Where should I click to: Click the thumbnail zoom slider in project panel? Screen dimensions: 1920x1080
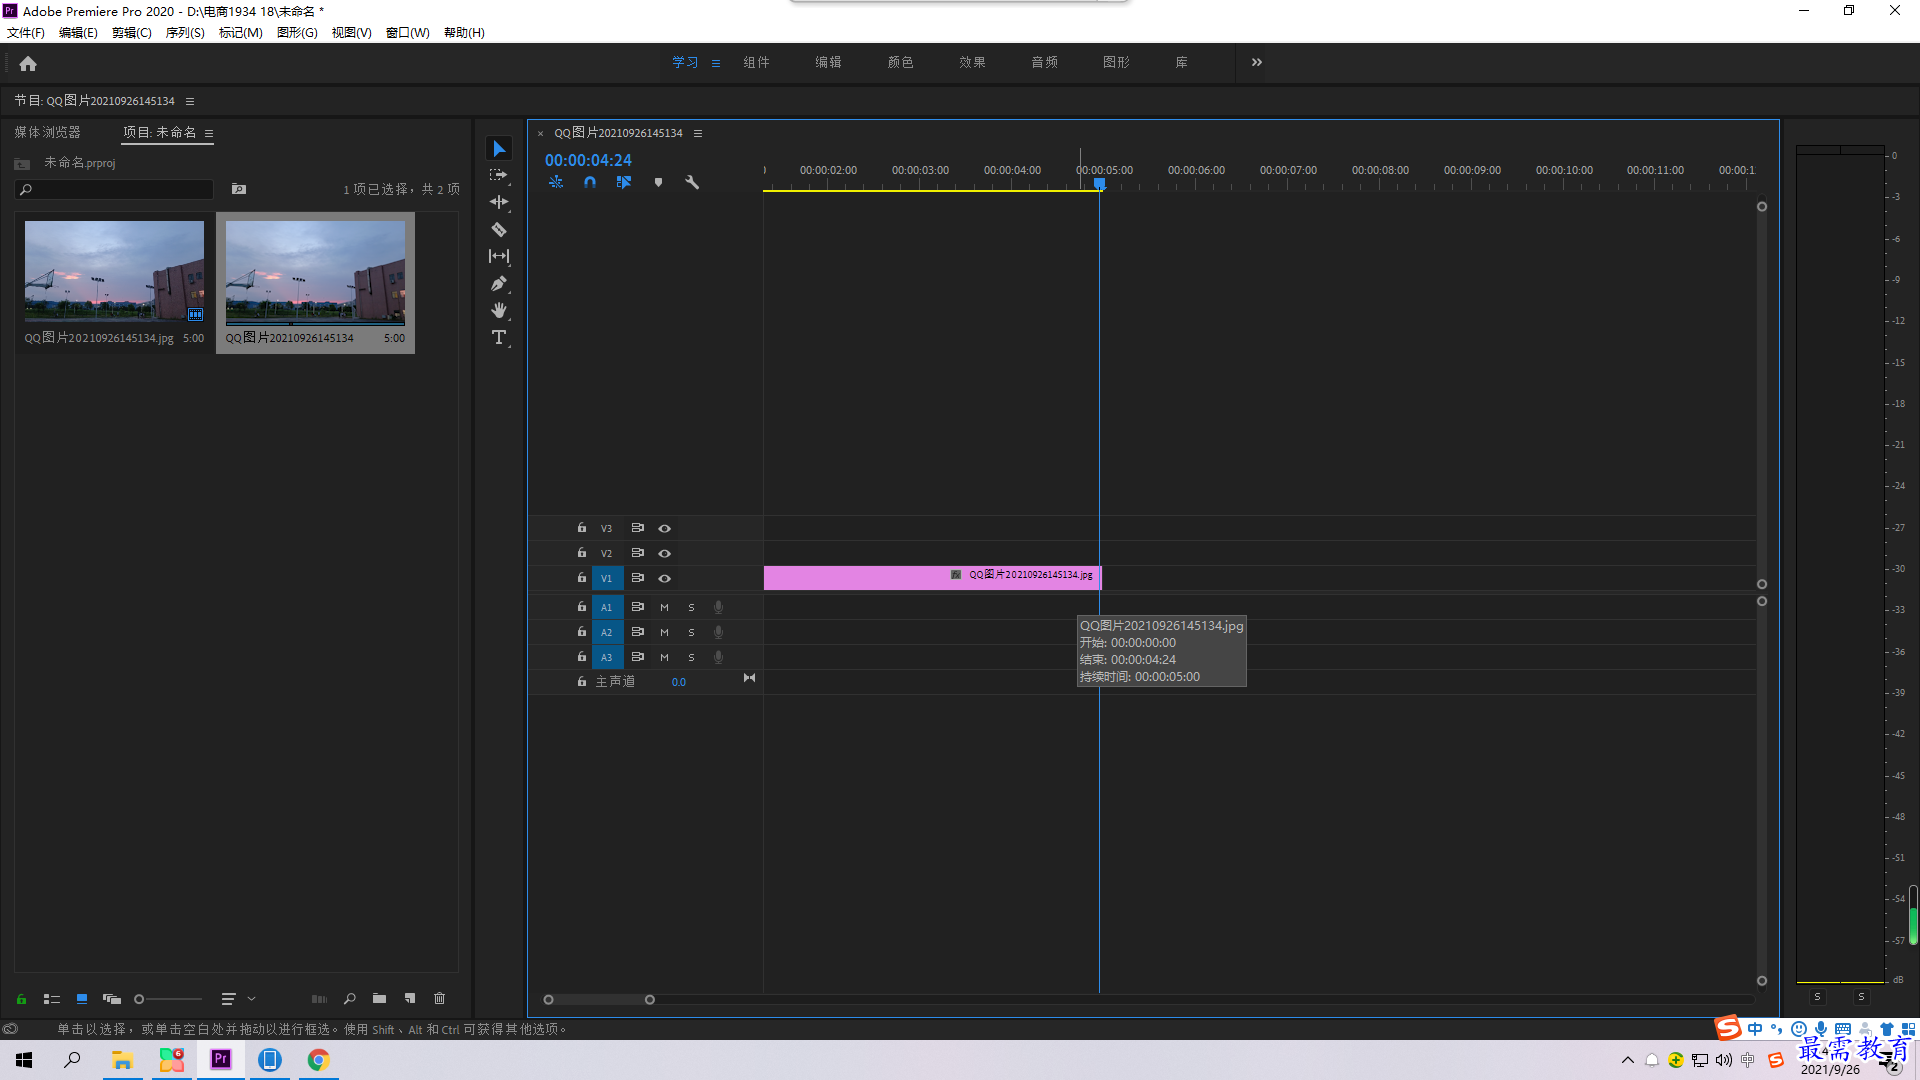(168, 999)
